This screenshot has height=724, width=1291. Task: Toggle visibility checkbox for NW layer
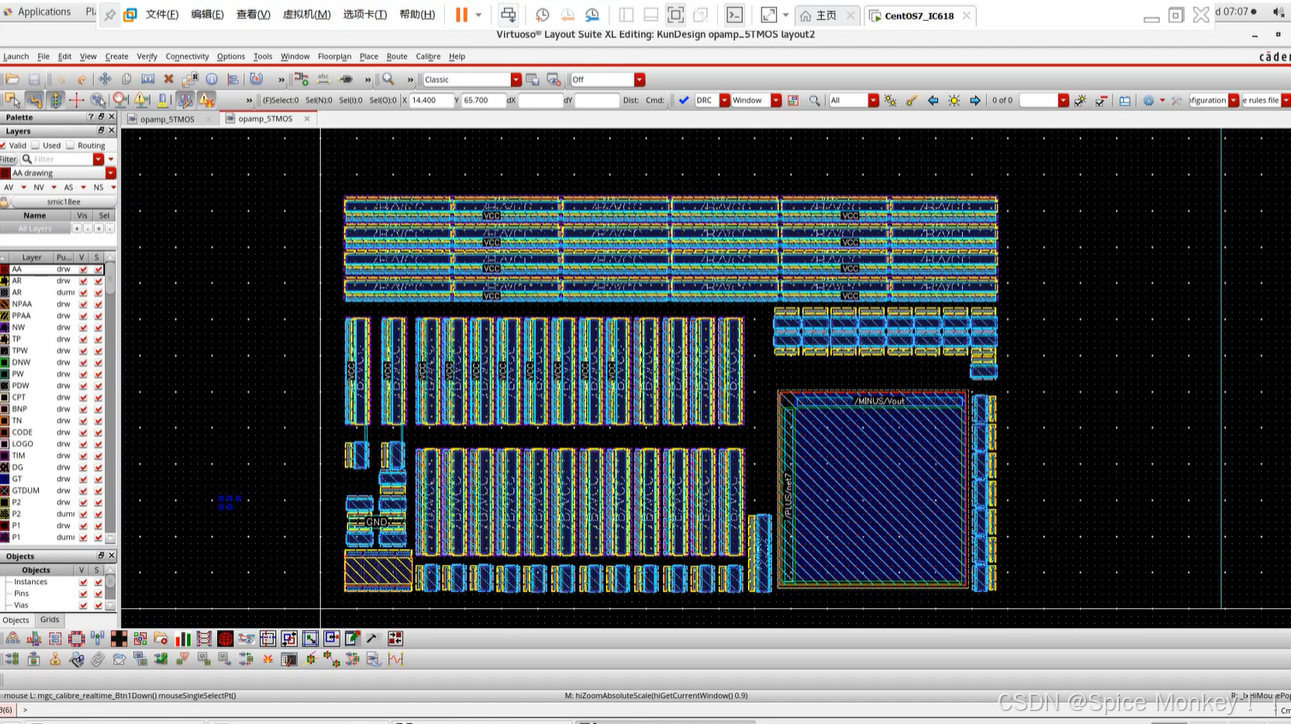point(83,327)
